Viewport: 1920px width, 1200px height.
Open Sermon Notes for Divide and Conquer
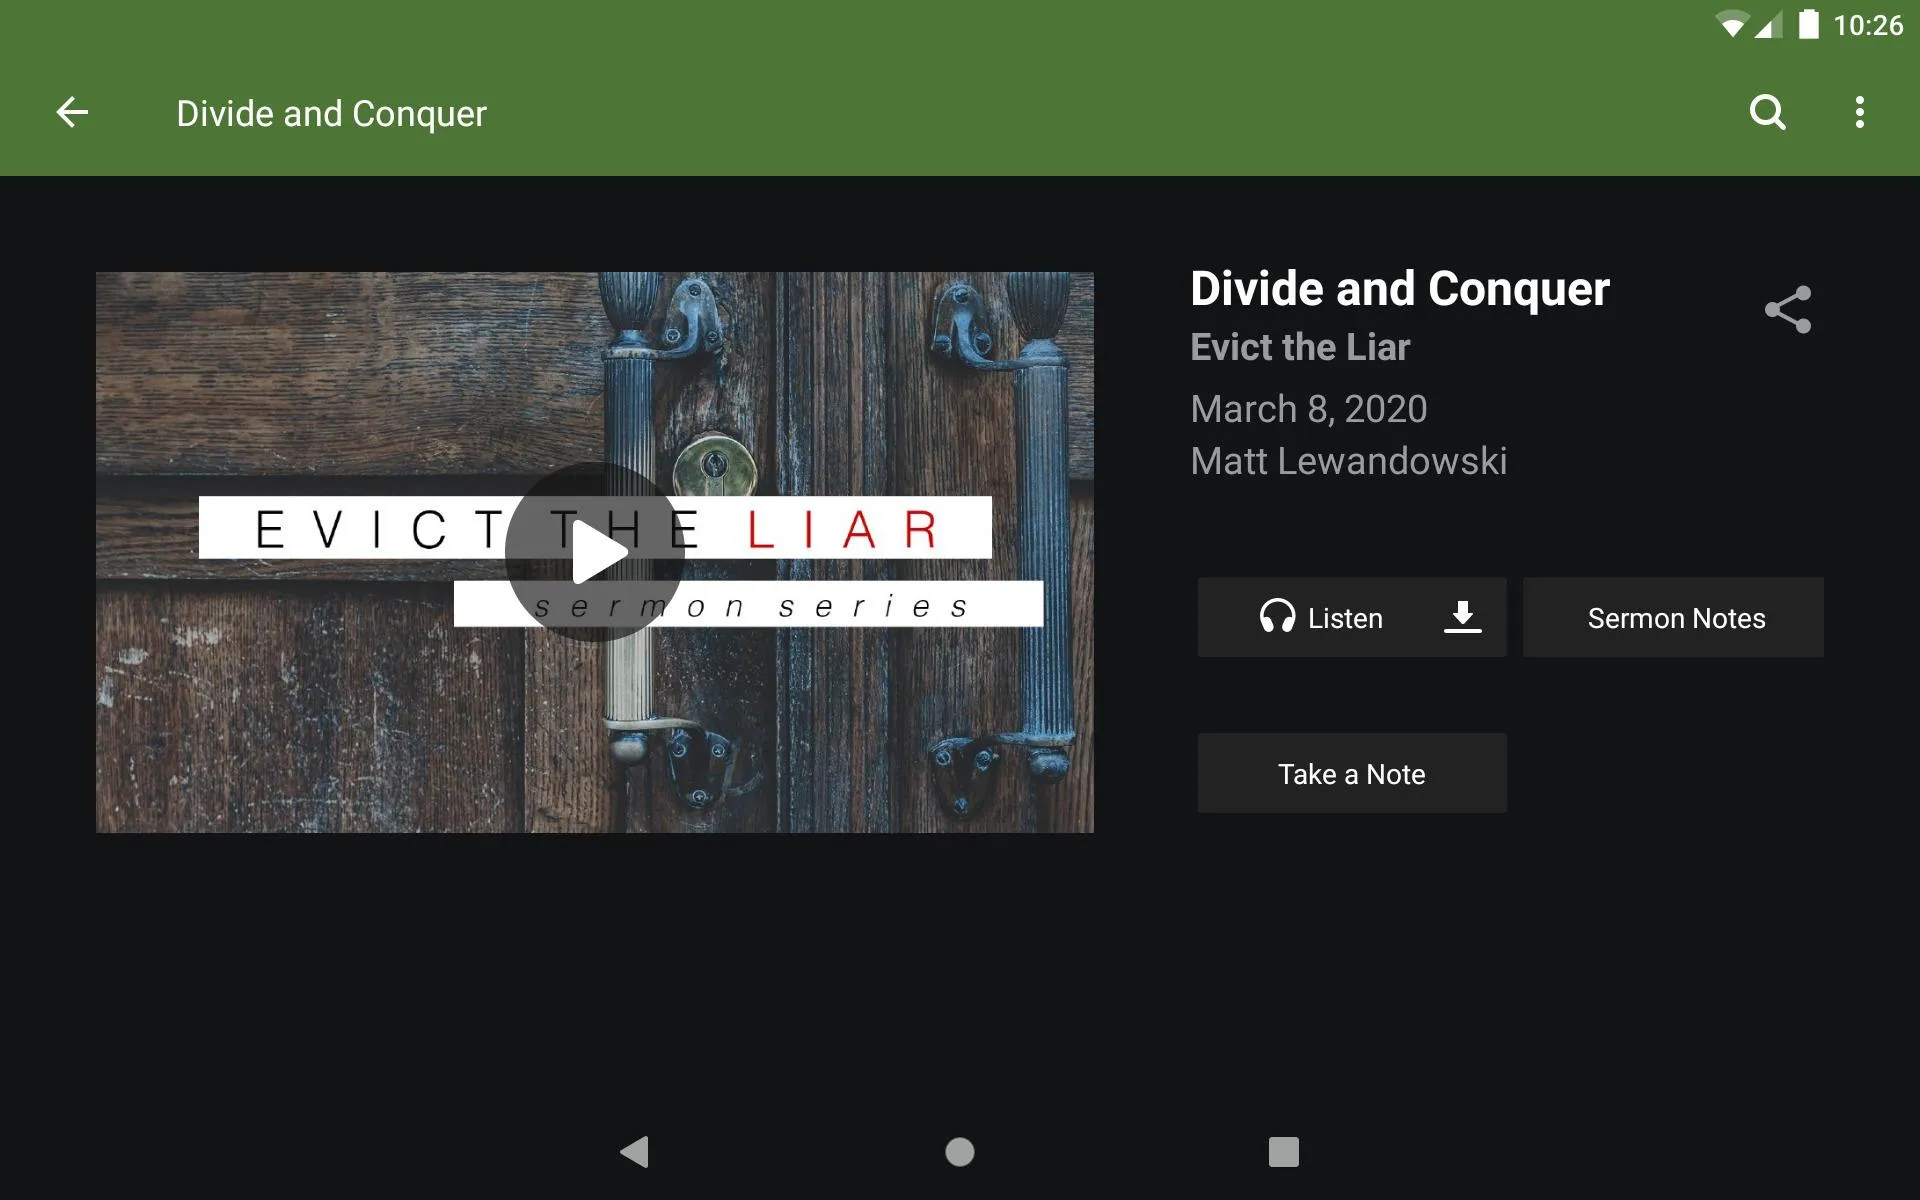point(1677,617)
